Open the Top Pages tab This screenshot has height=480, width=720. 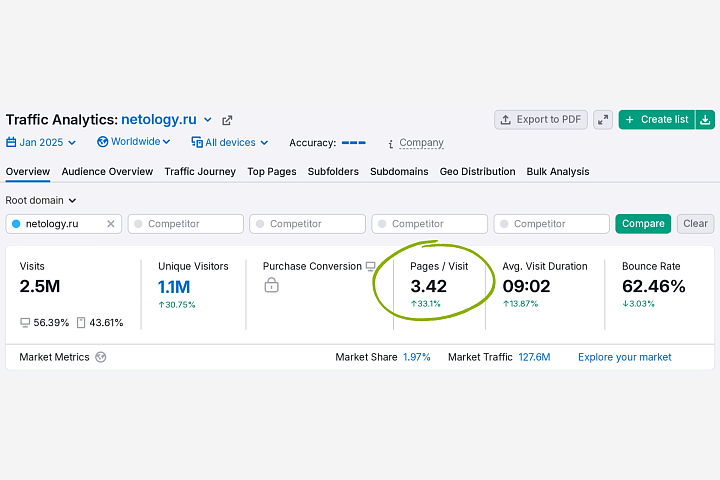point(271,171)
